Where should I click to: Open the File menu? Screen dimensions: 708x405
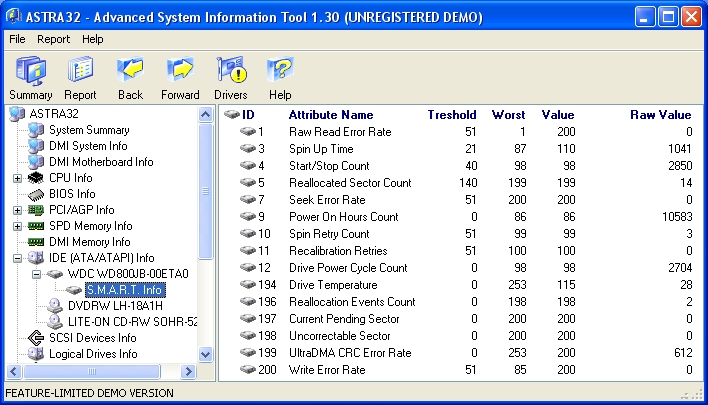click(x=17, y=39)
